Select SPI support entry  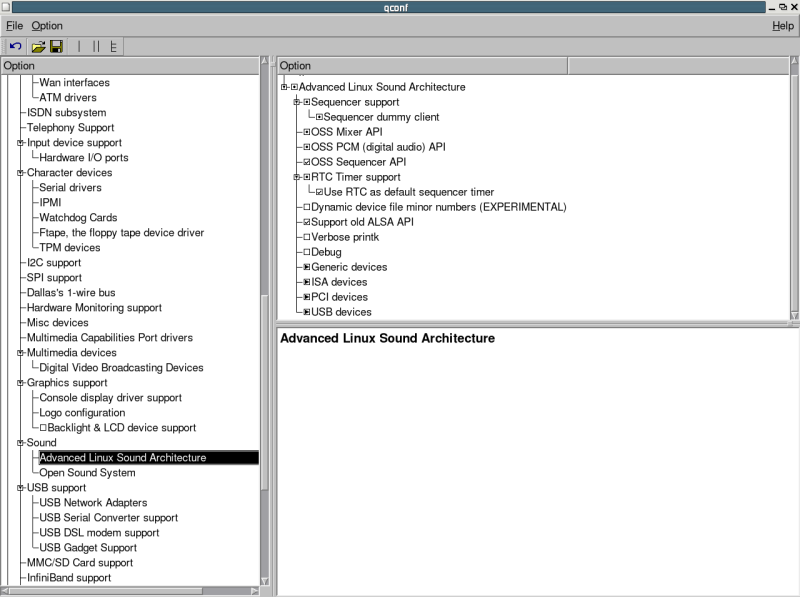(54, 278)
